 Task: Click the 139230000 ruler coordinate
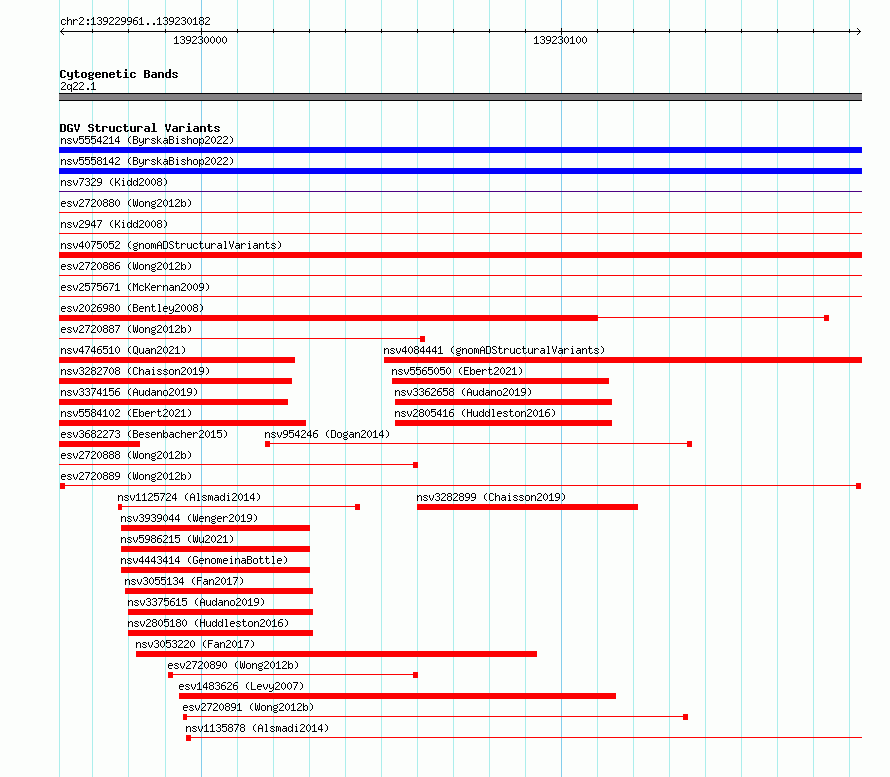pyautogui.click(x=200, y=40)
